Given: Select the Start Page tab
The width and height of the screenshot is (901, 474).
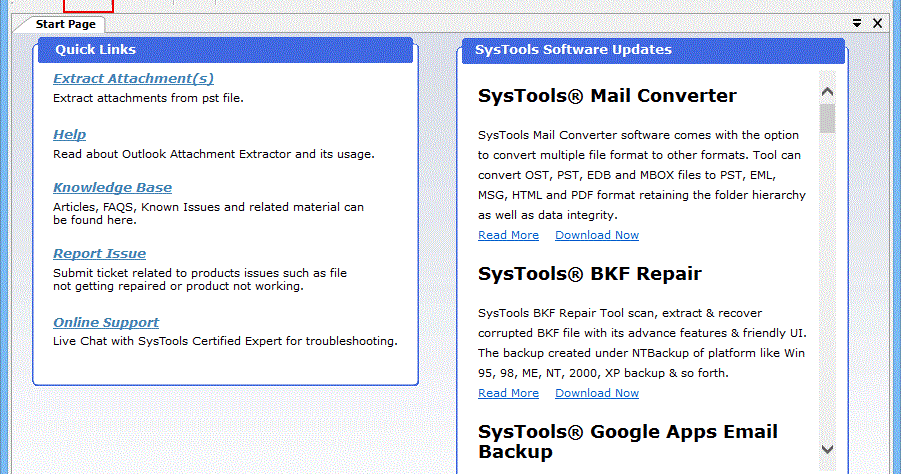Looking at the screenshot, I should click(x=65, y=24).
